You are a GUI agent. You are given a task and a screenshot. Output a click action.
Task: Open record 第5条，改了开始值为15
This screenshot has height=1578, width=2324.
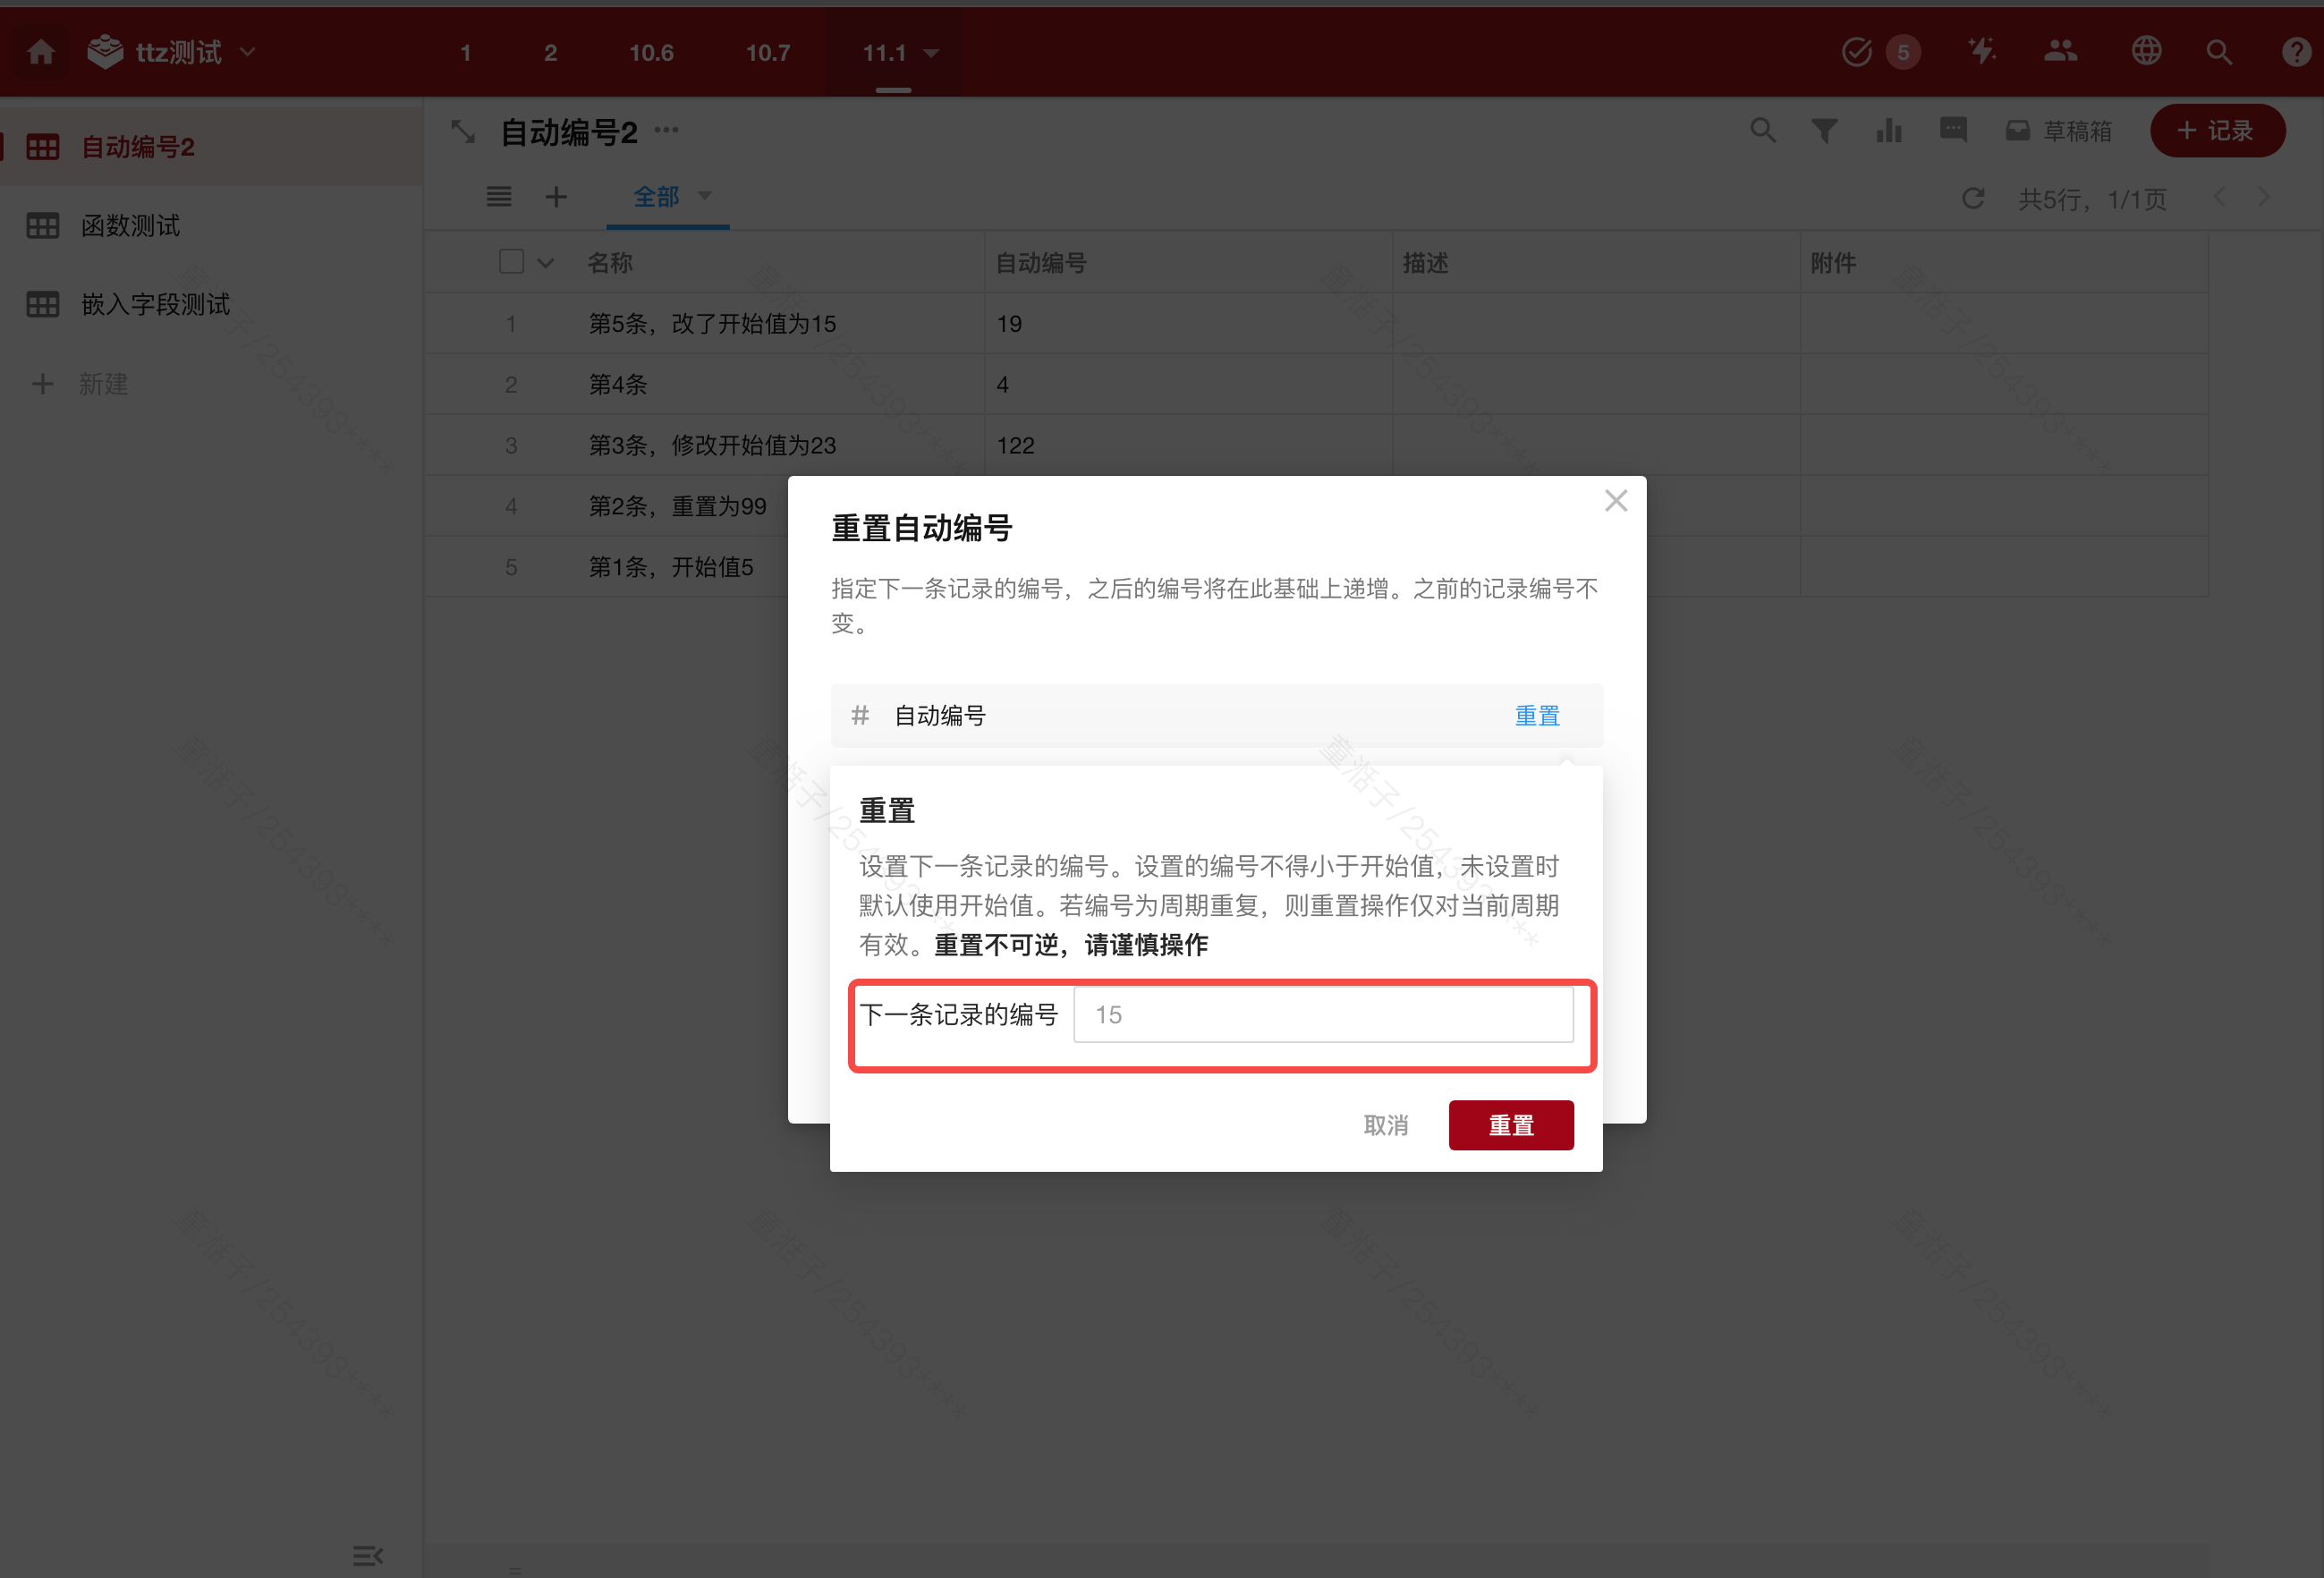click(x=712, y=324)
